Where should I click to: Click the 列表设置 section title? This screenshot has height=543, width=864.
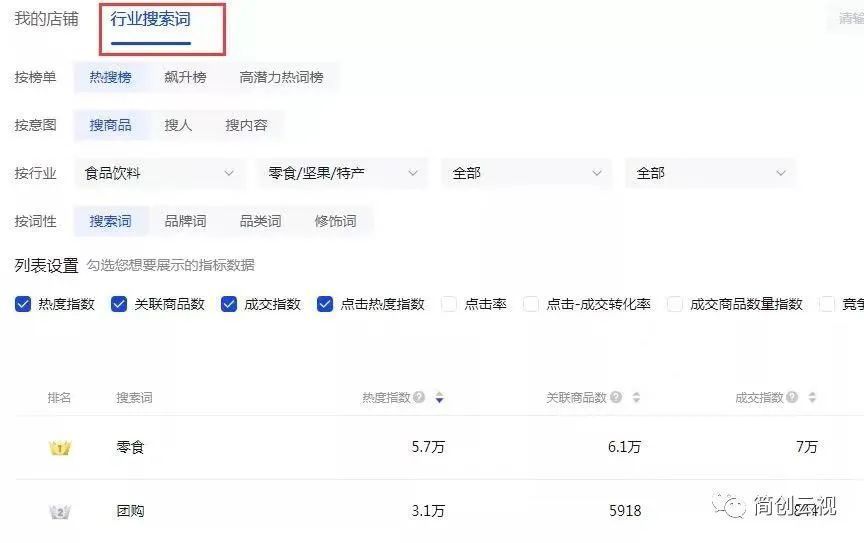pyautogui.click(x=46, y=266)
